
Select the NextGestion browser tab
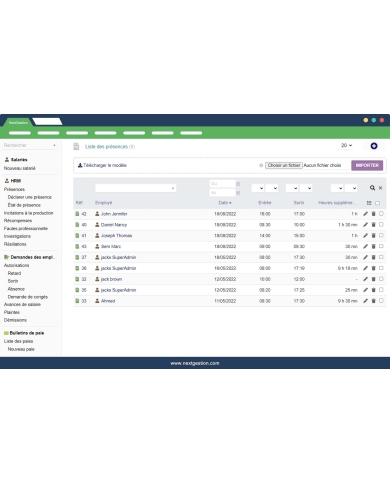[18, 122]
